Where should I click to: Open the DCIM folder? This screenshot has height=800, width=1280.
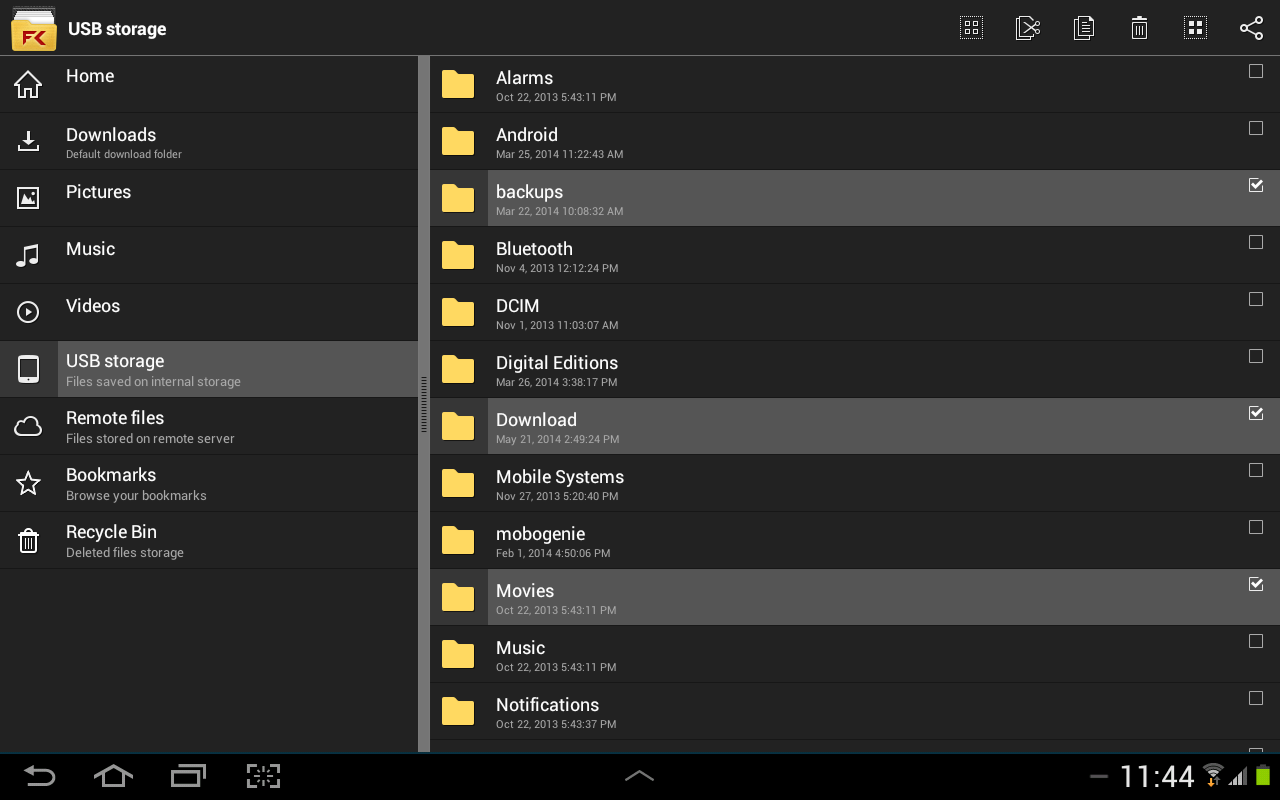[x=517, y=313]
